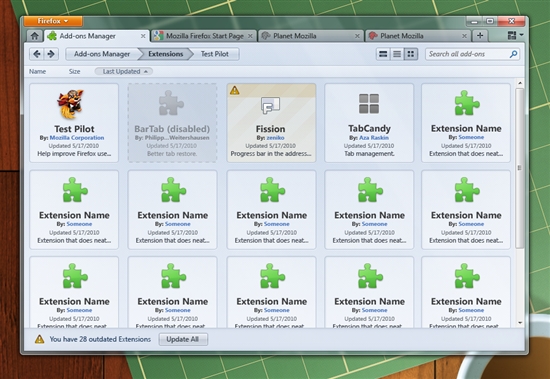The height and width of the screenshot is (379, 550).
Task: Click the search magnifier icon
Action: pyautogui.click(x=514, y=54)
